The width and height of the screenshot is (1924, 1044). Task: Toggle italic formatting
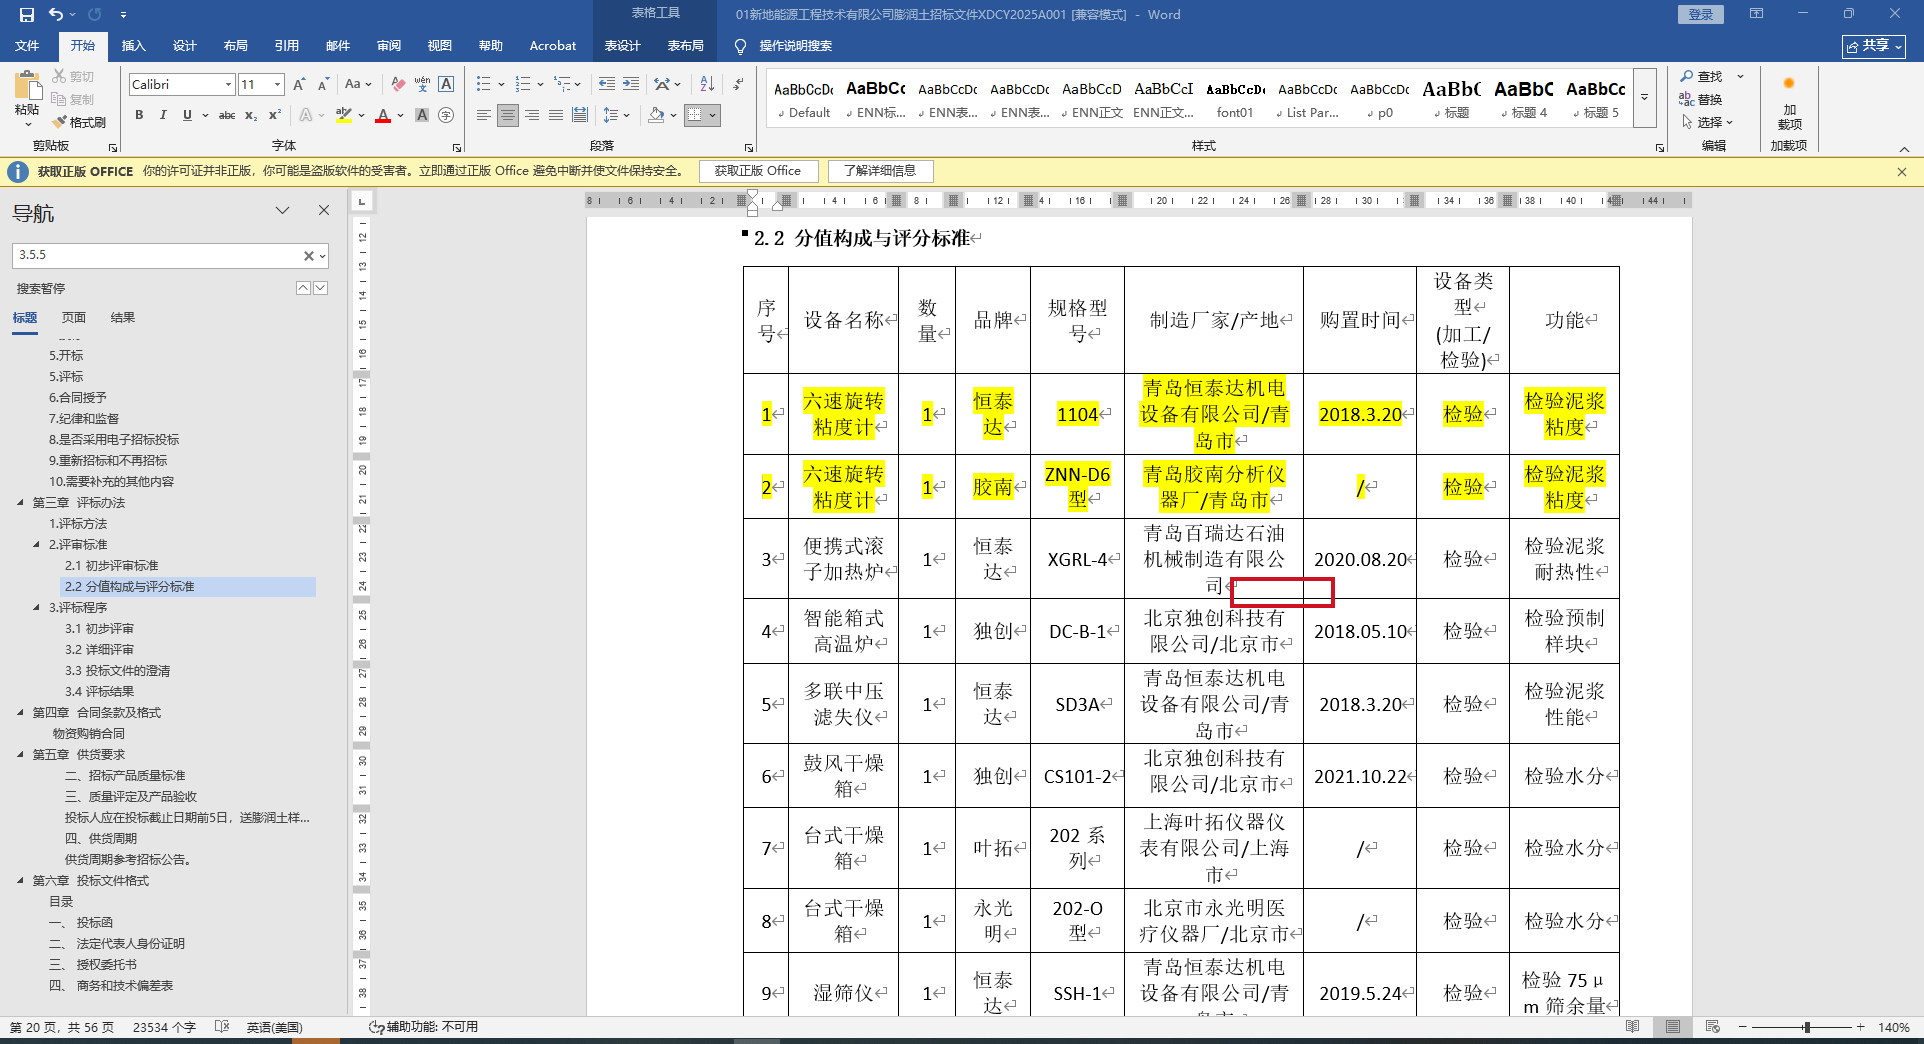coord(163,116)
